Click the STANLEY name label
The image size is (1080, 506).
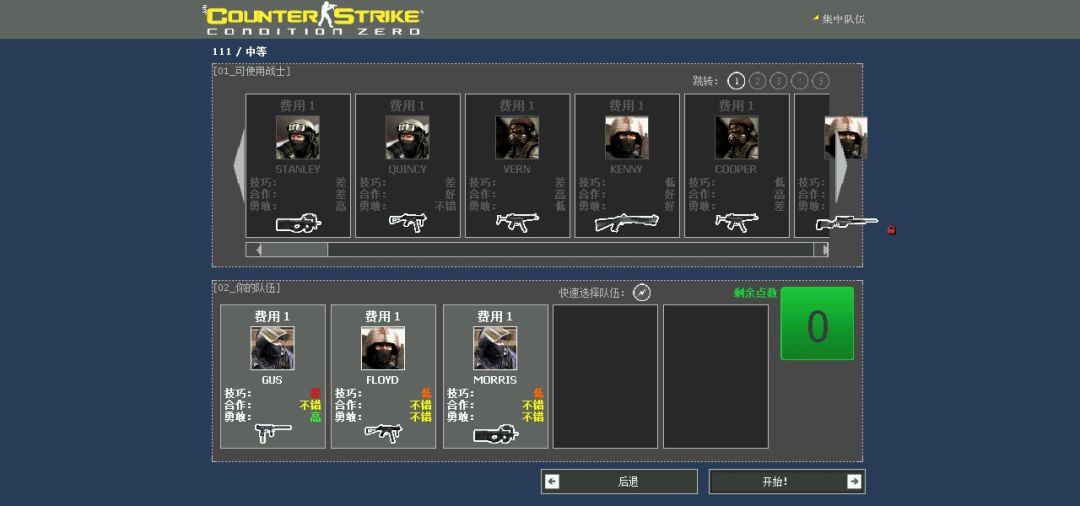click(x=298, y=169)
